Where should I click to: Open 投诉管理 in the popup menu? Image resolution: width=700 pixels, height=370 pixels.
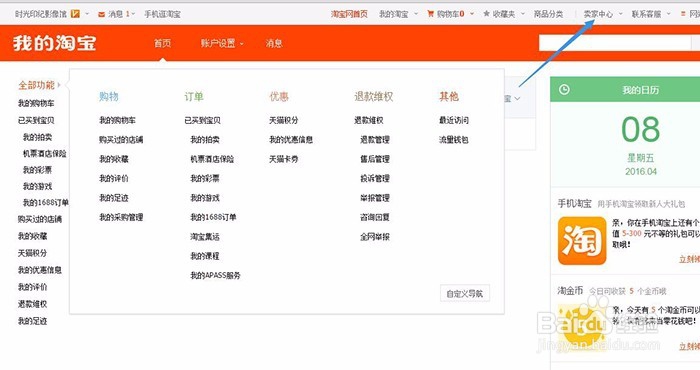coord(375,179)
